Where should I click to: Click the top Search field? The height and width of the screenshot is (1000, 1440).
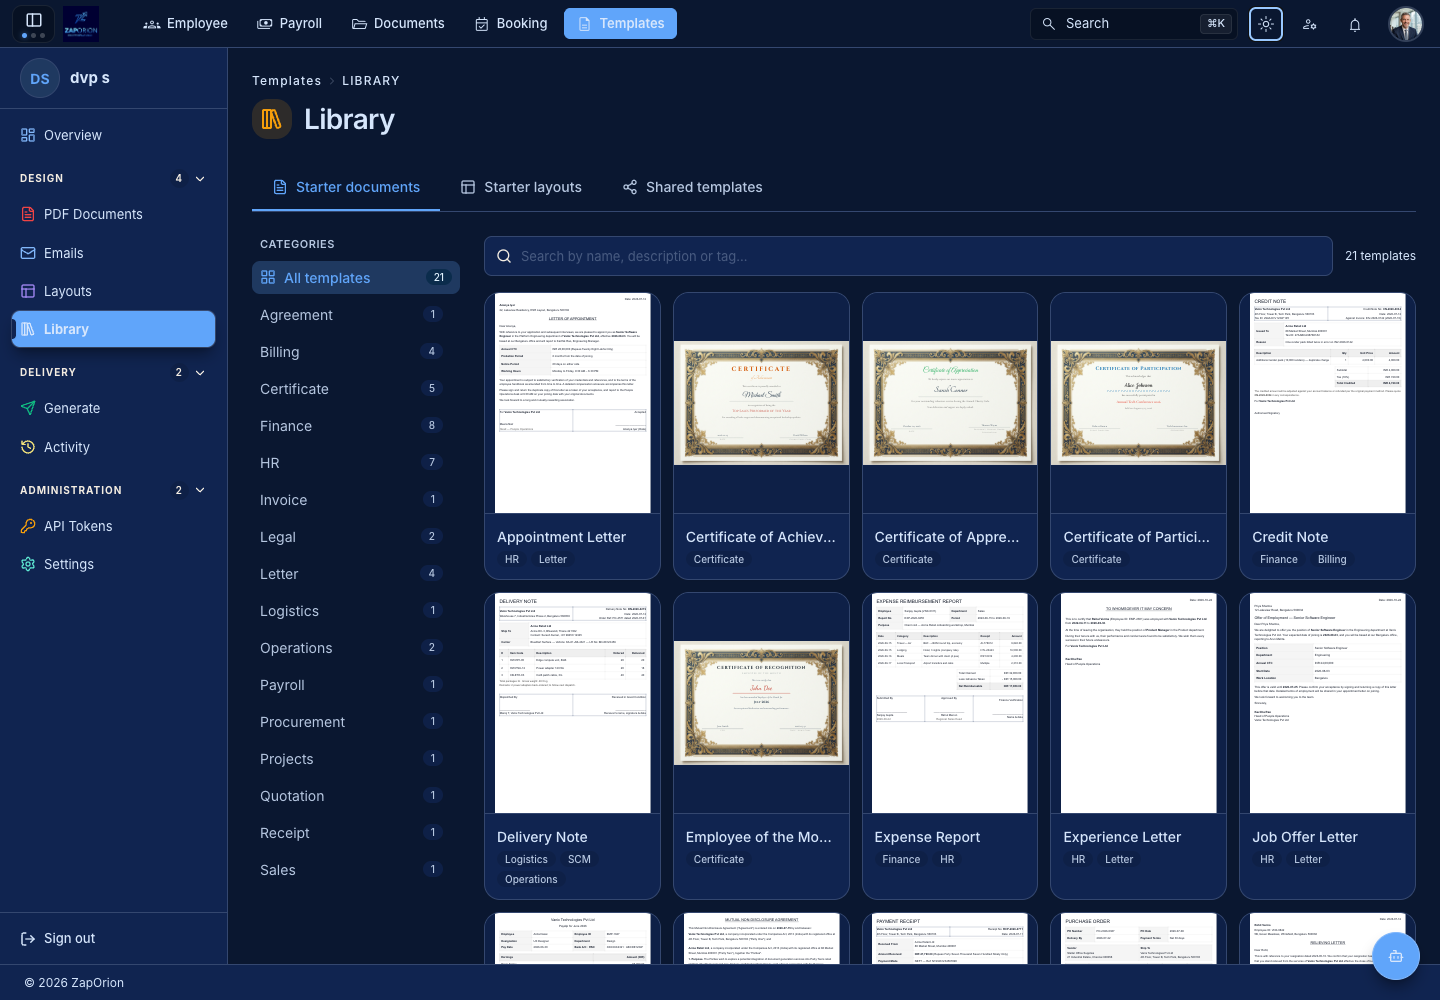click(1134, 23)
